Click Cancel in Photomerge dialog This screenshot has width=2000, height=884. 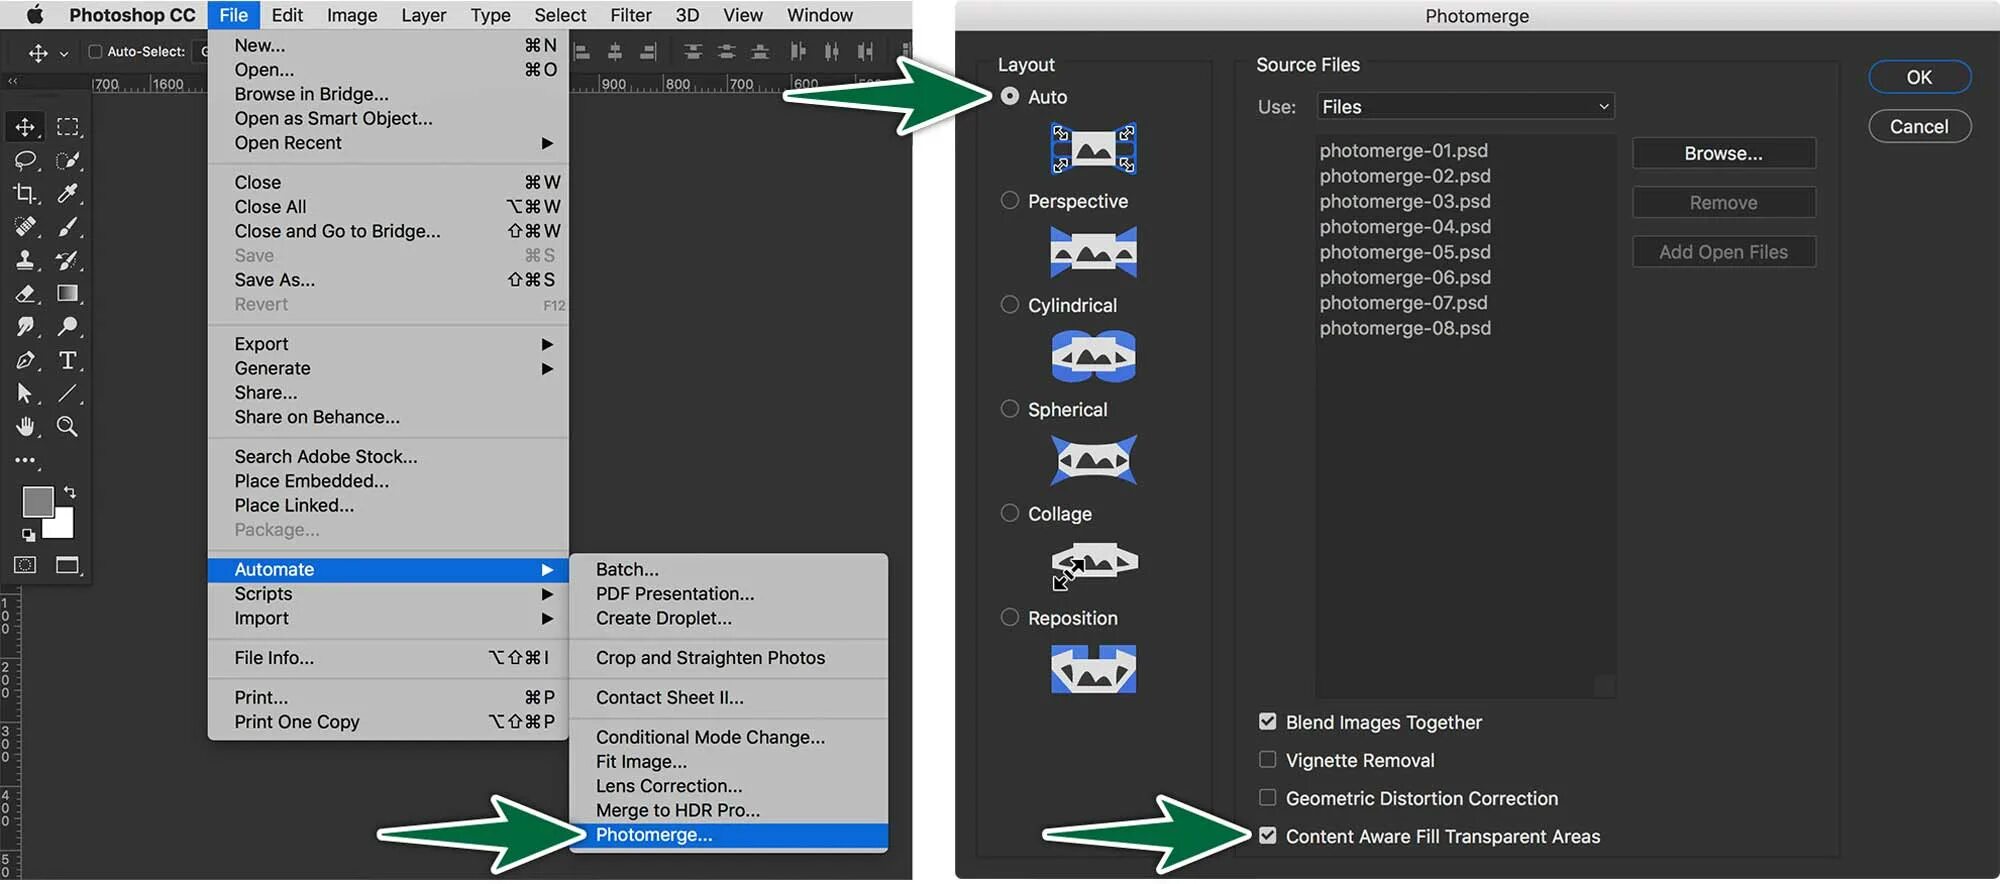pyautogui.click(x=1919, y=126)
